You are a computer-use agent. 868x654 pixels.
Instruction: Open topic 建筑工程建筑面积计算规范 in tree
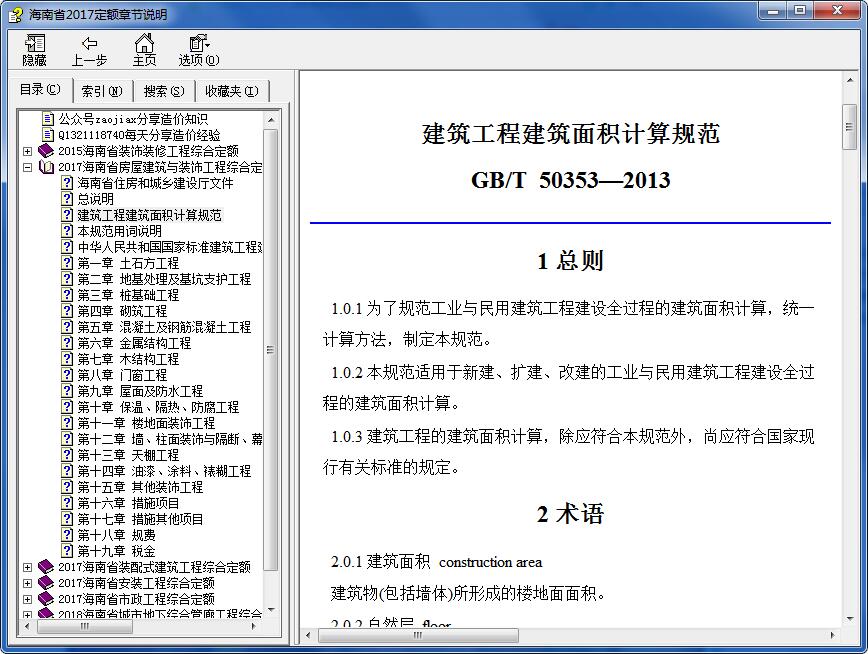click(x=149, y=215)
